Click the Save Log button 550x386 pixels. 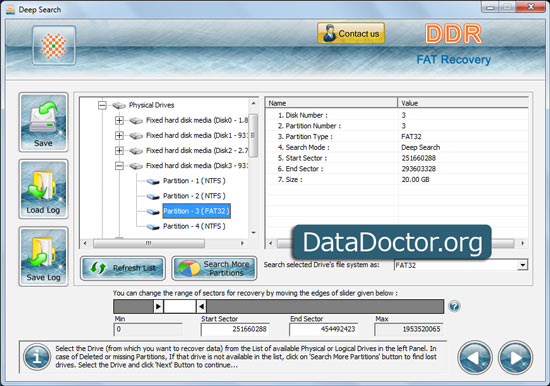pos(43,257)
